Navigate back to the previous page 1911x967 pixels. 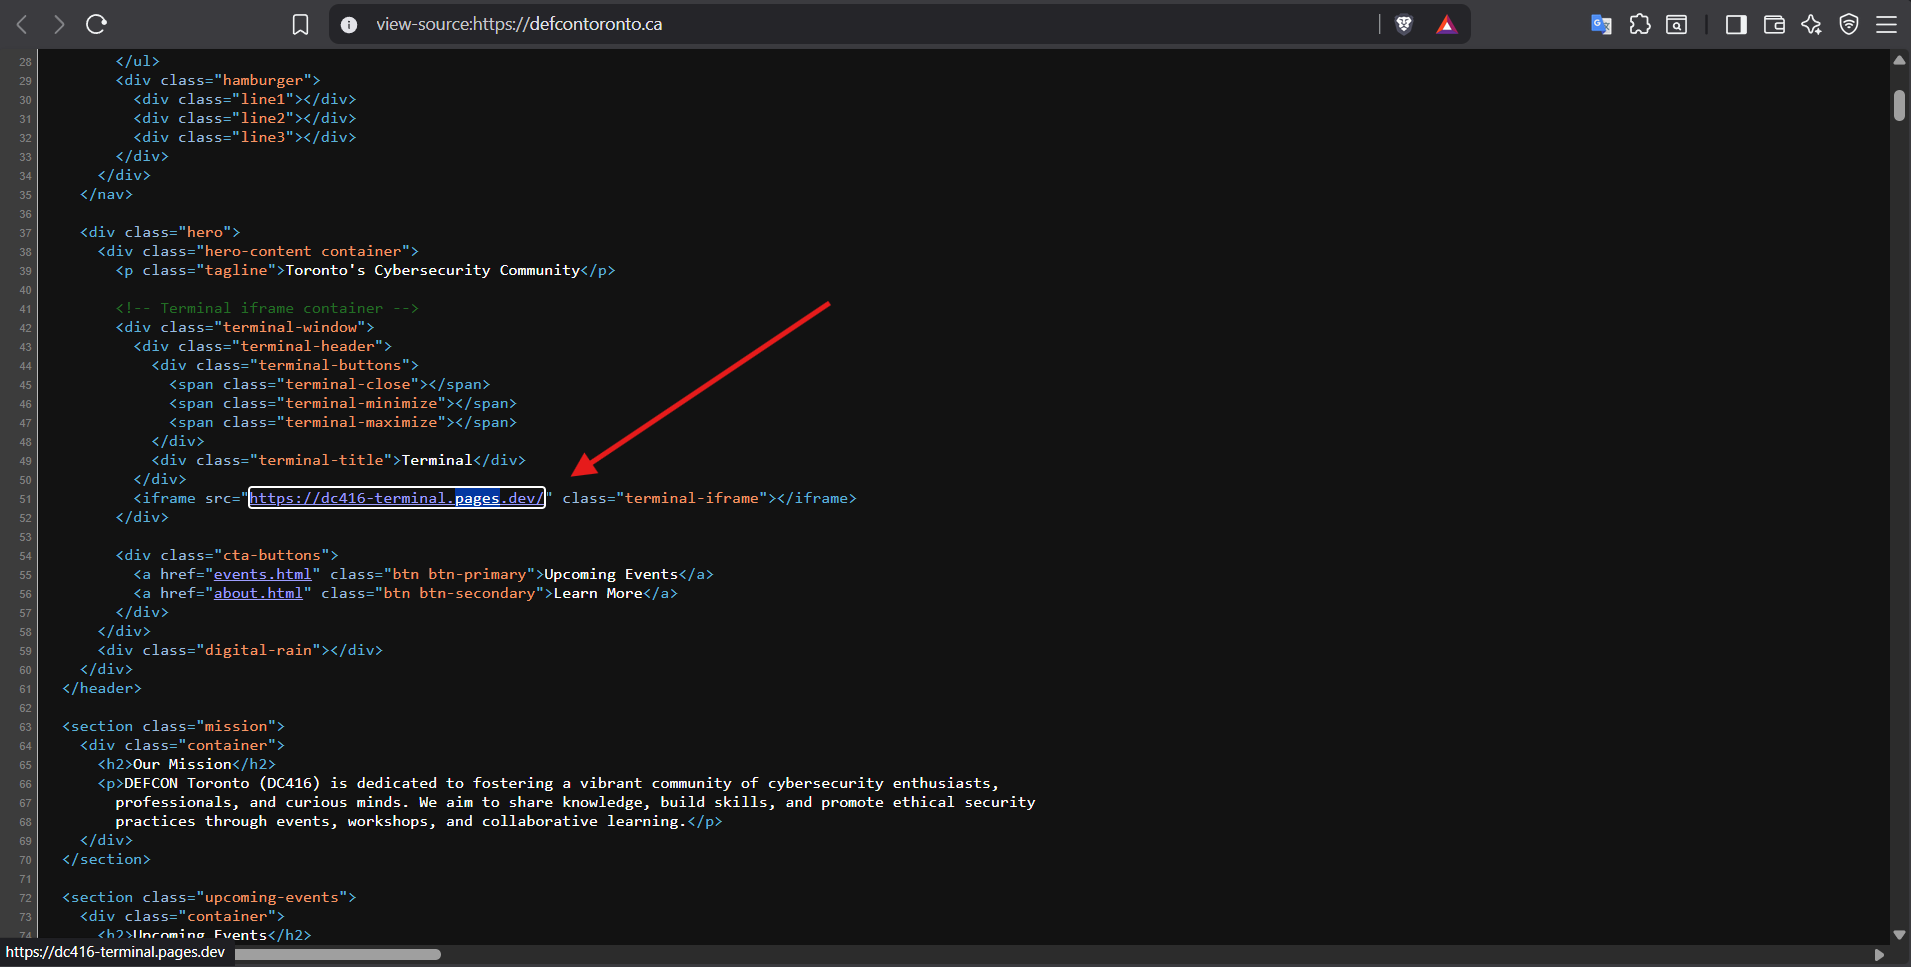click(21, 24)
